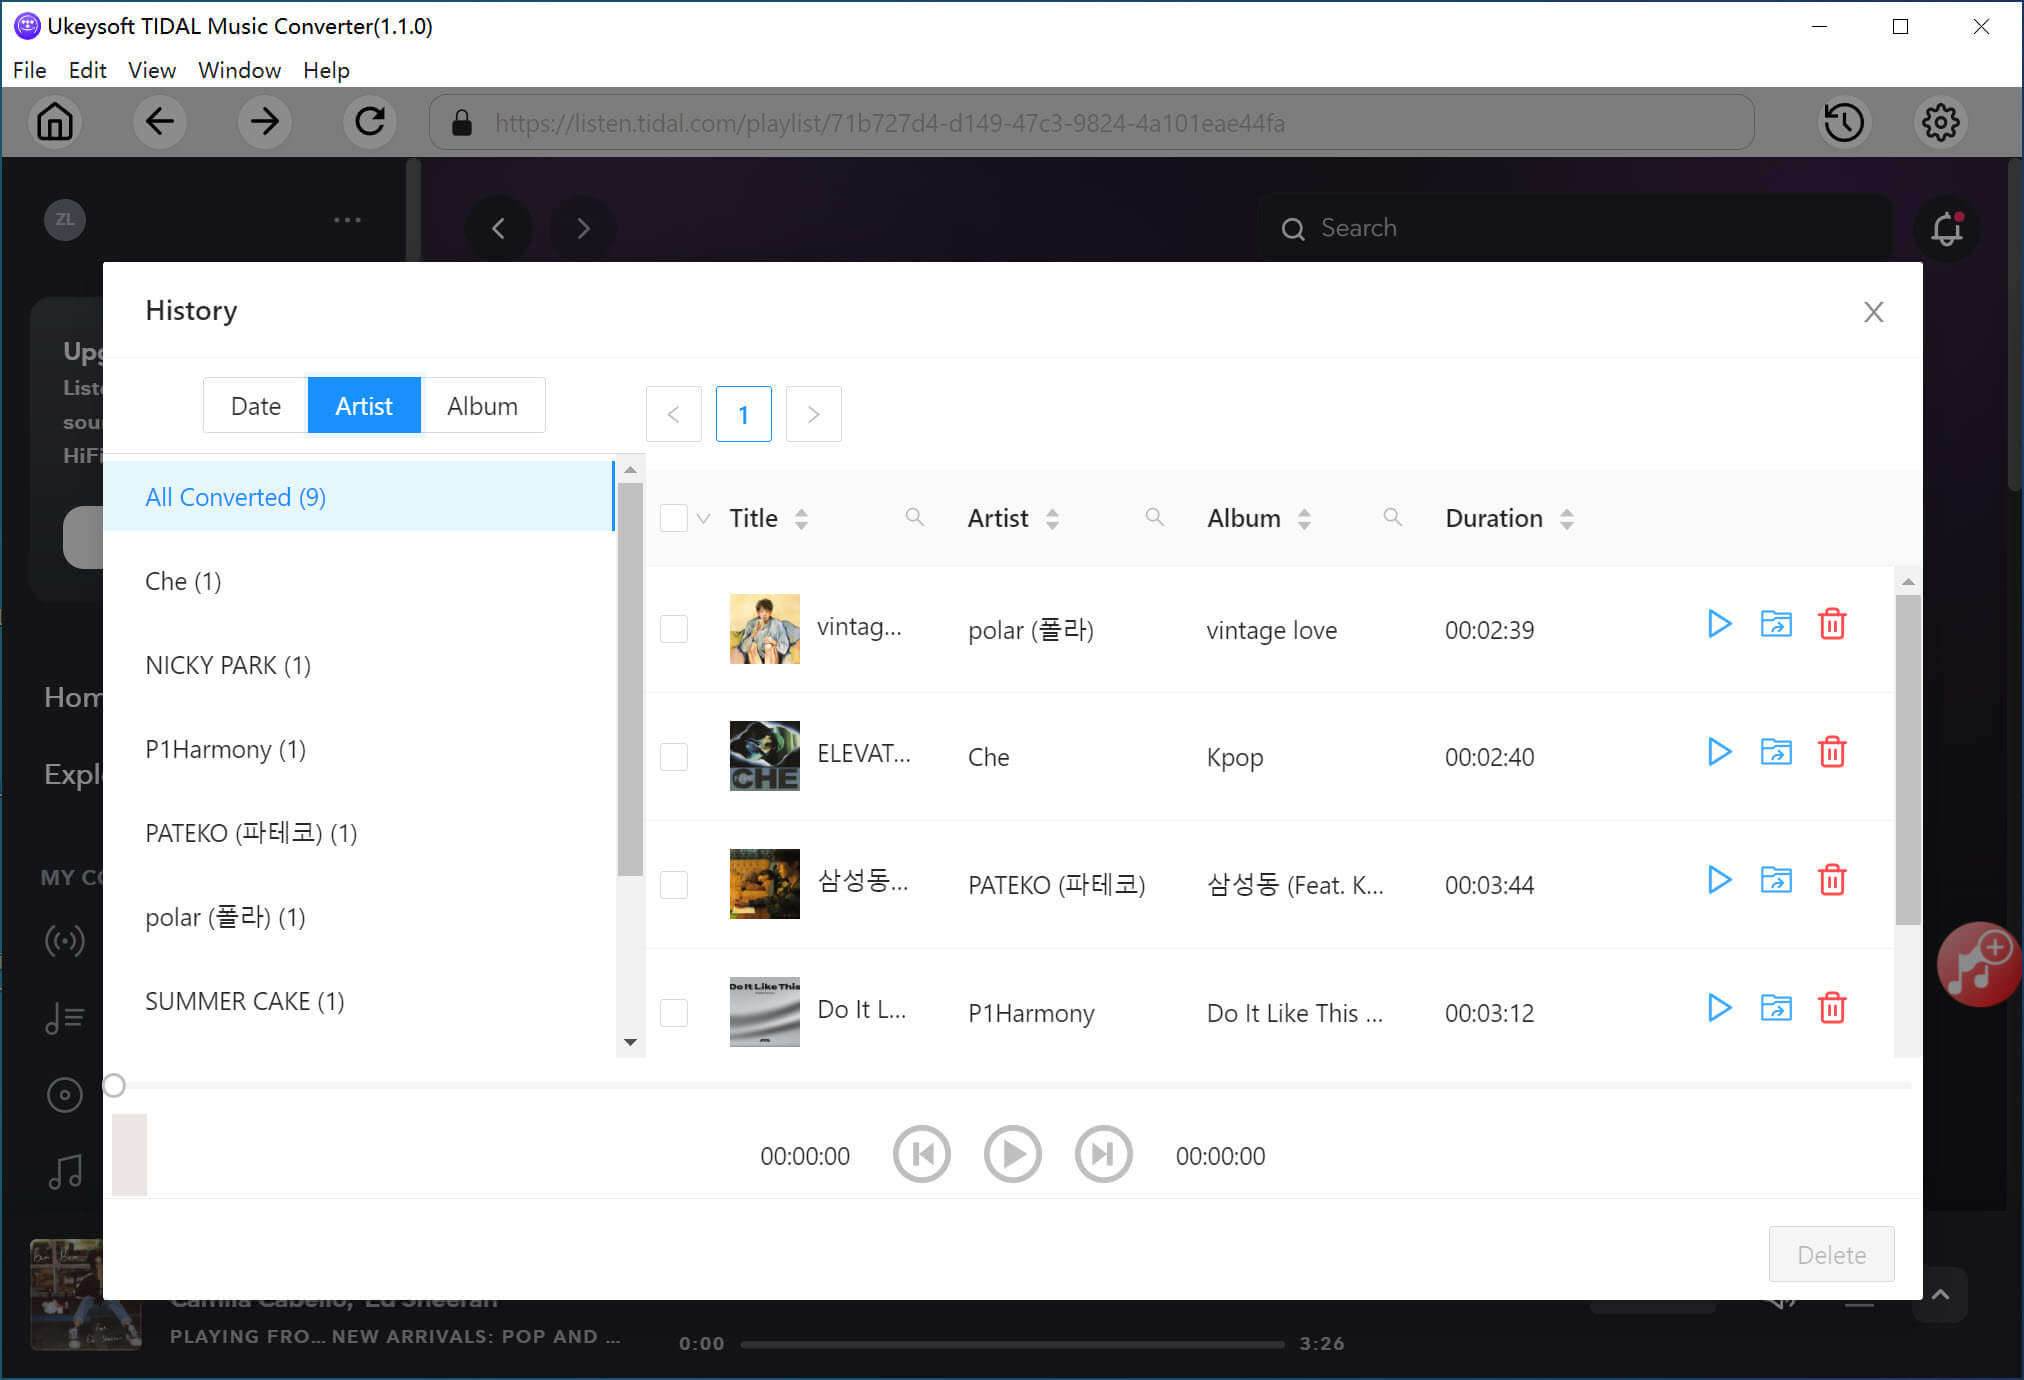Open the conversion history clock icon
The height and width of the screenshot is (1380, 2024).
pyautogui.click(x=1843, y=122)
